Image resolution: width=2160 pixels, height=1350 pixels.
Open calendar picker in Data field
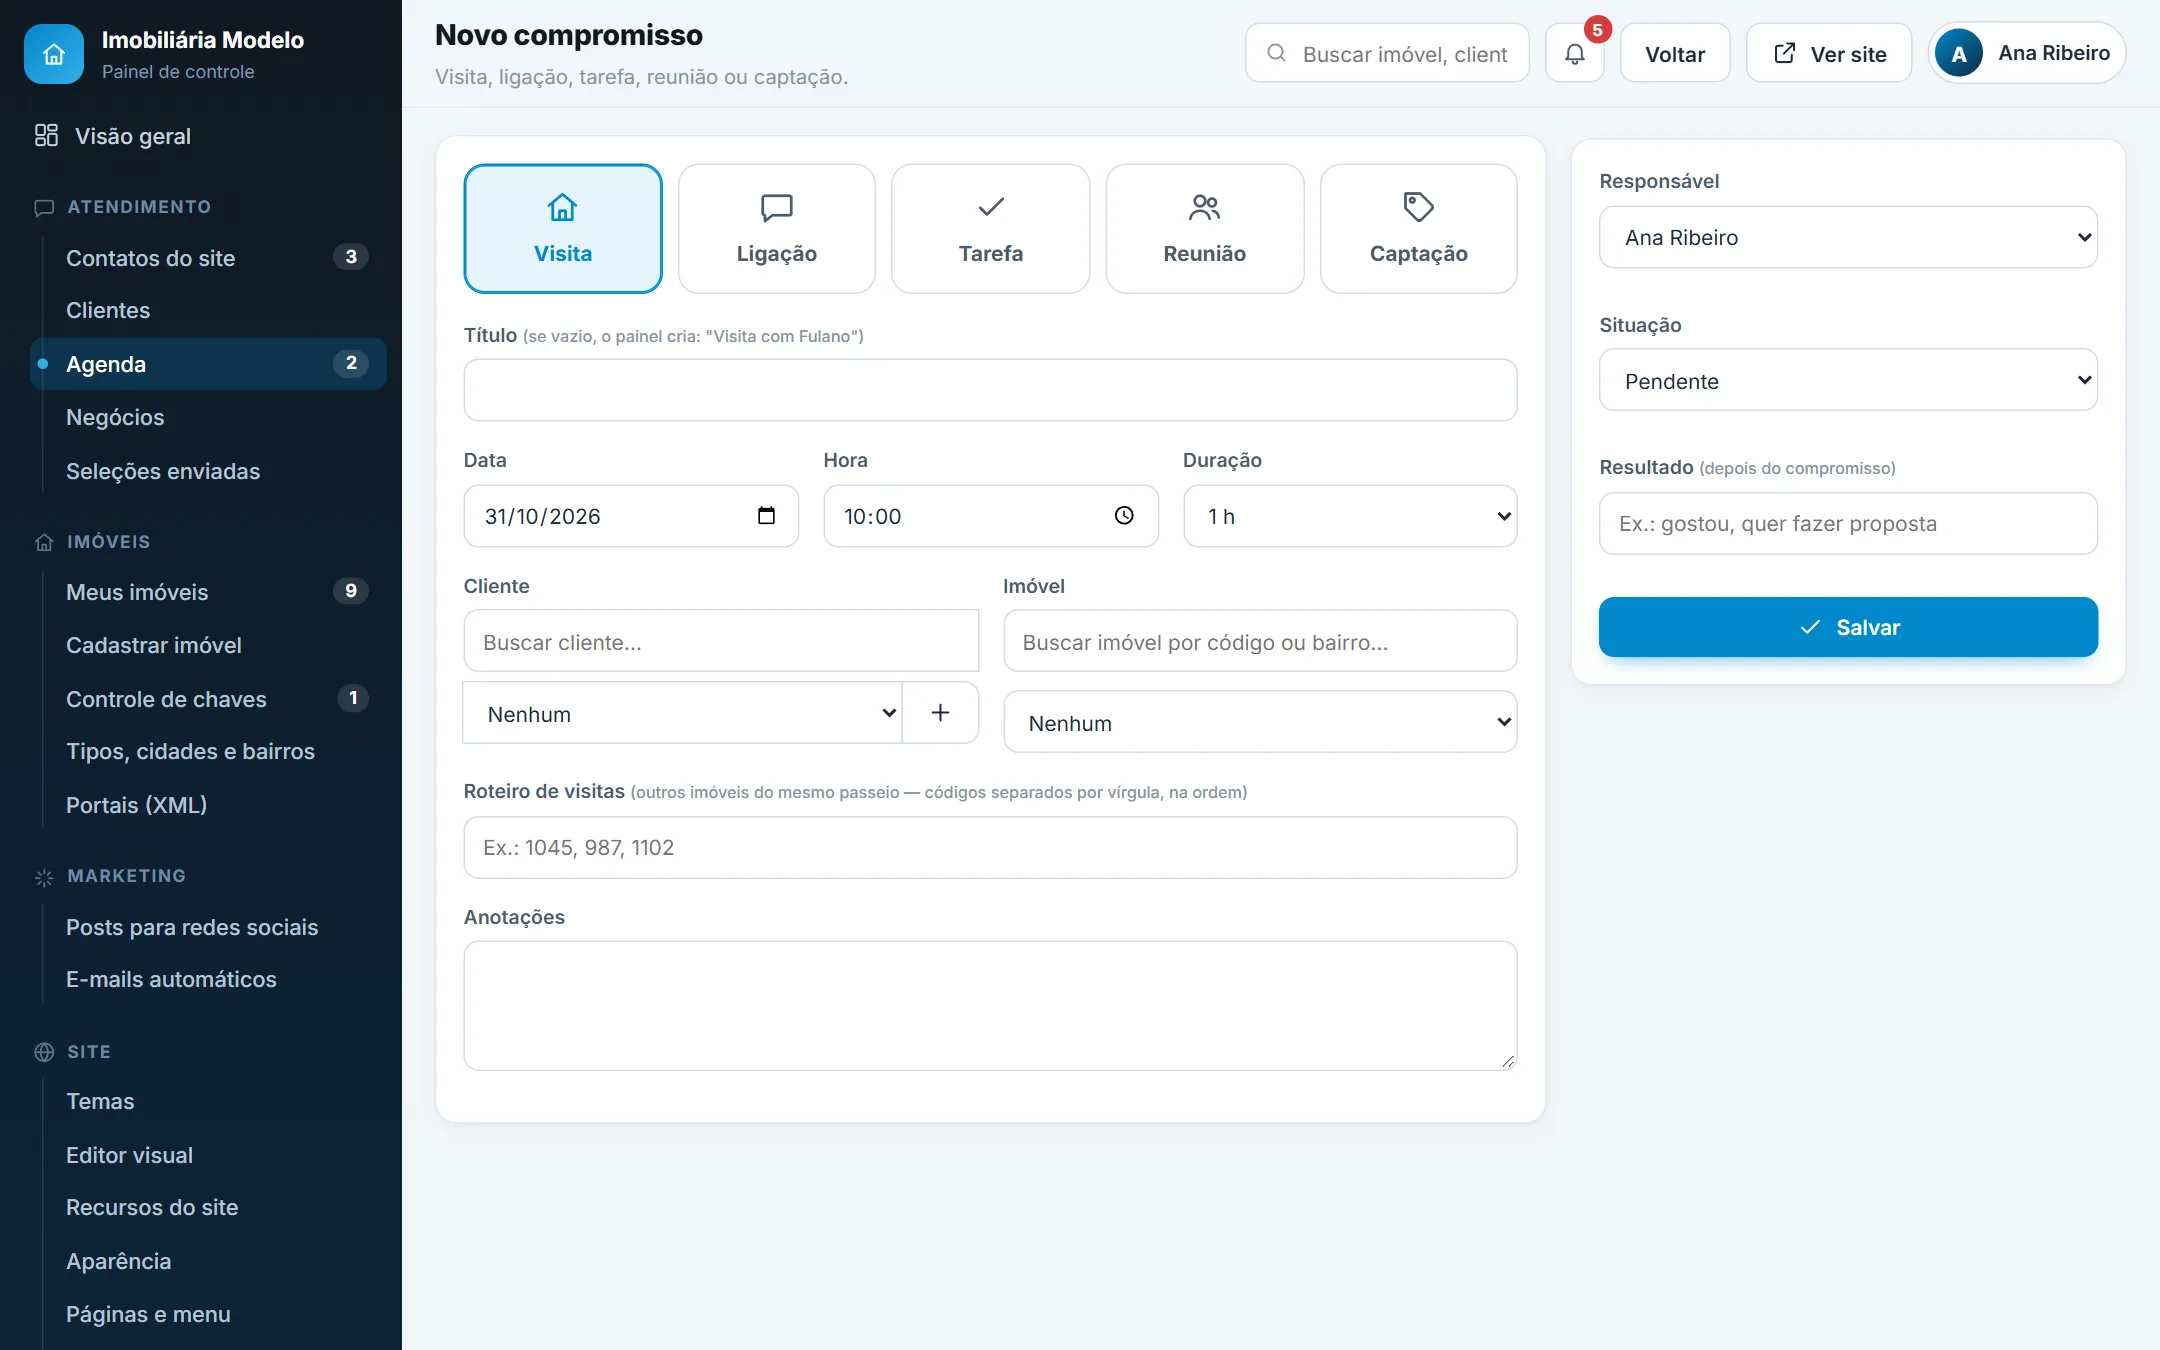[x=766, y=515]
